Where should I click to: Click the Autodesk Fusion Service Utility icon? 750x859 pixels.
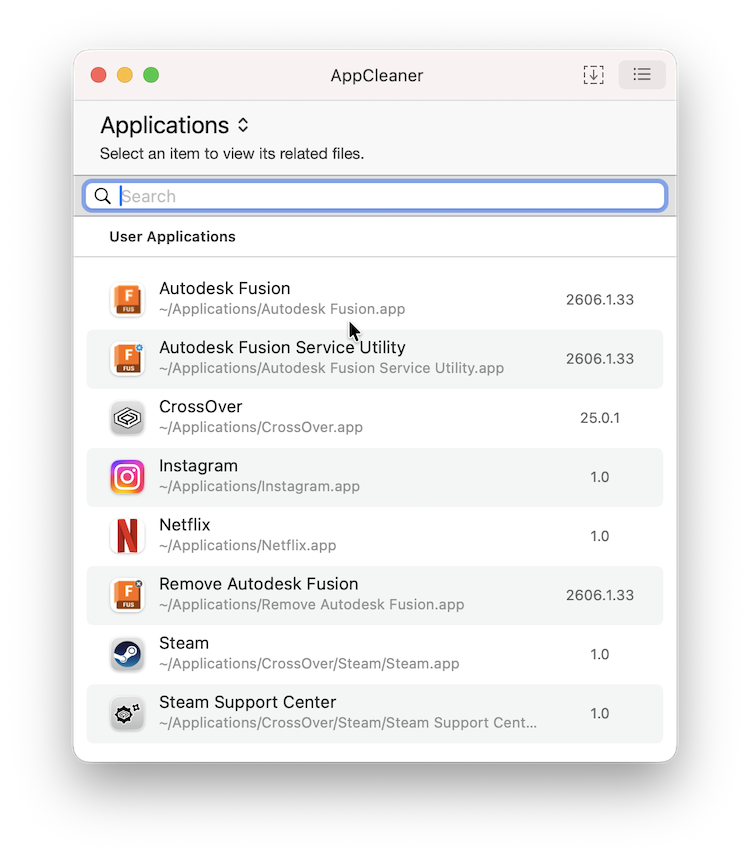(127, 359)
